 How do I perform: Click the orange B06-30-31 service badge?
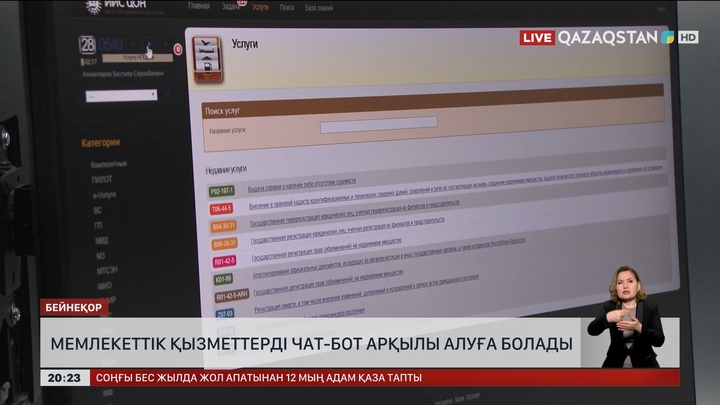pos(225,244)
